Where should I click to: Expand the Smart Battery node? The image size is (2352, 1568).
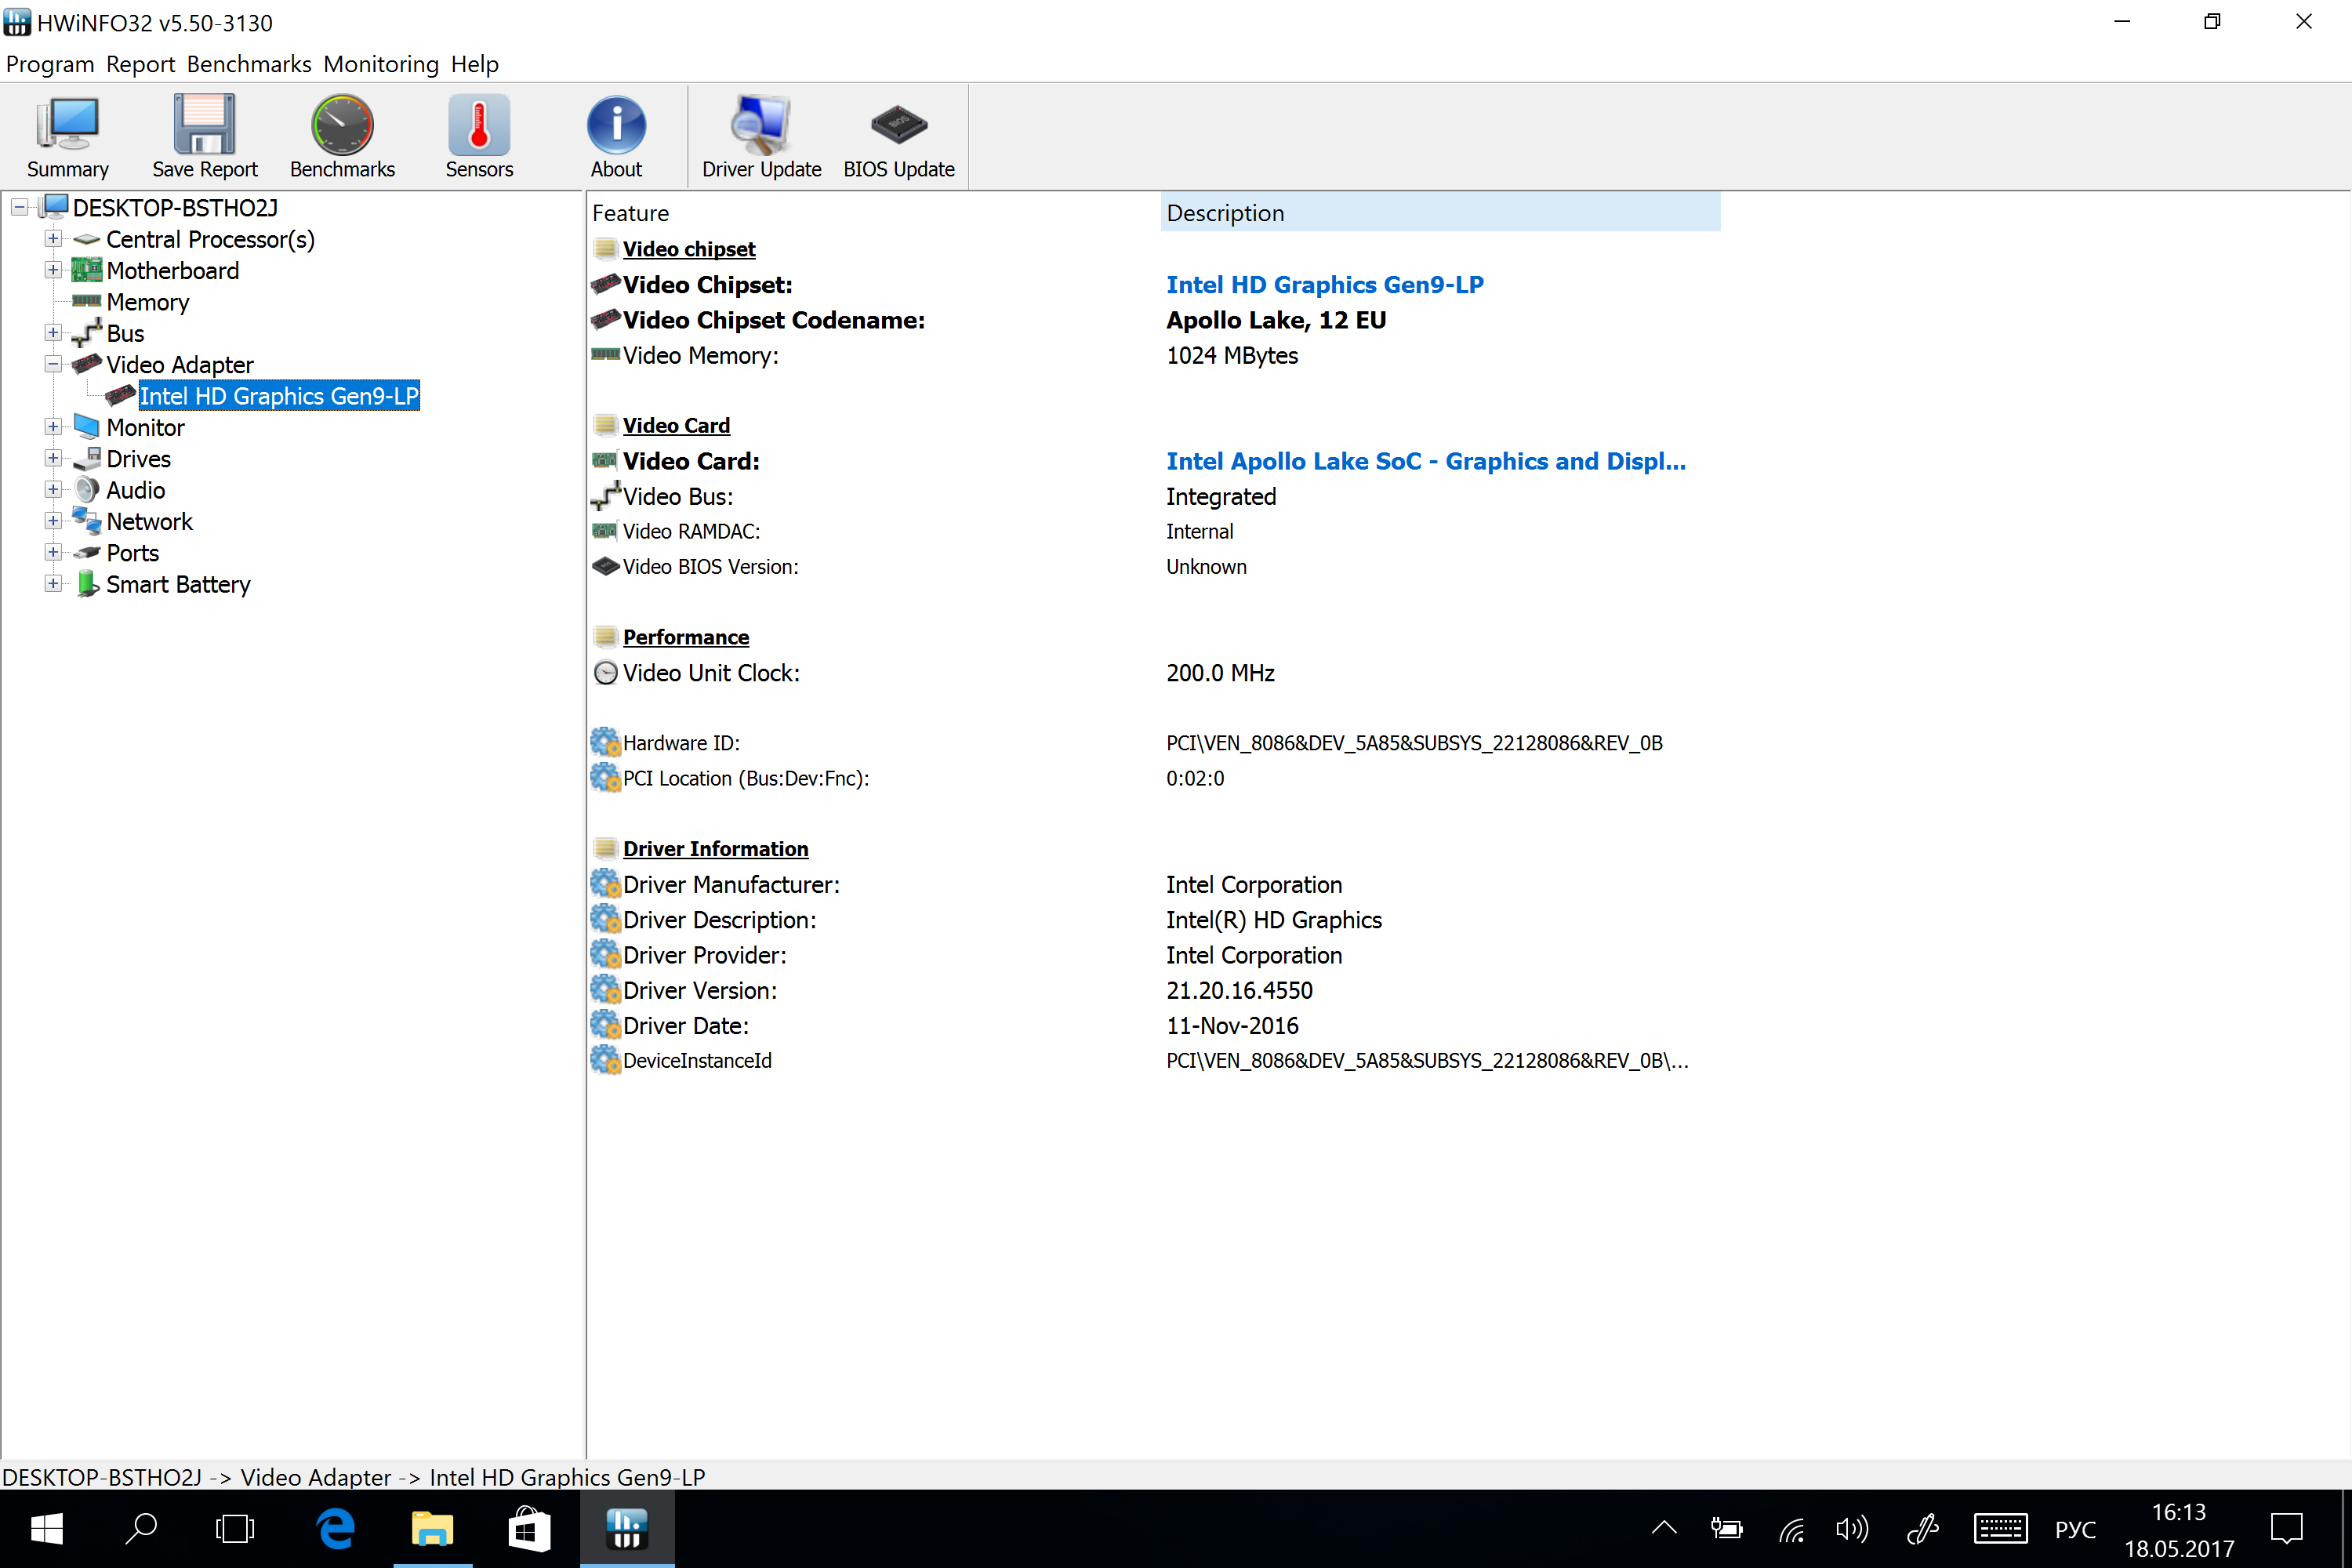click(x=53, y=584)
